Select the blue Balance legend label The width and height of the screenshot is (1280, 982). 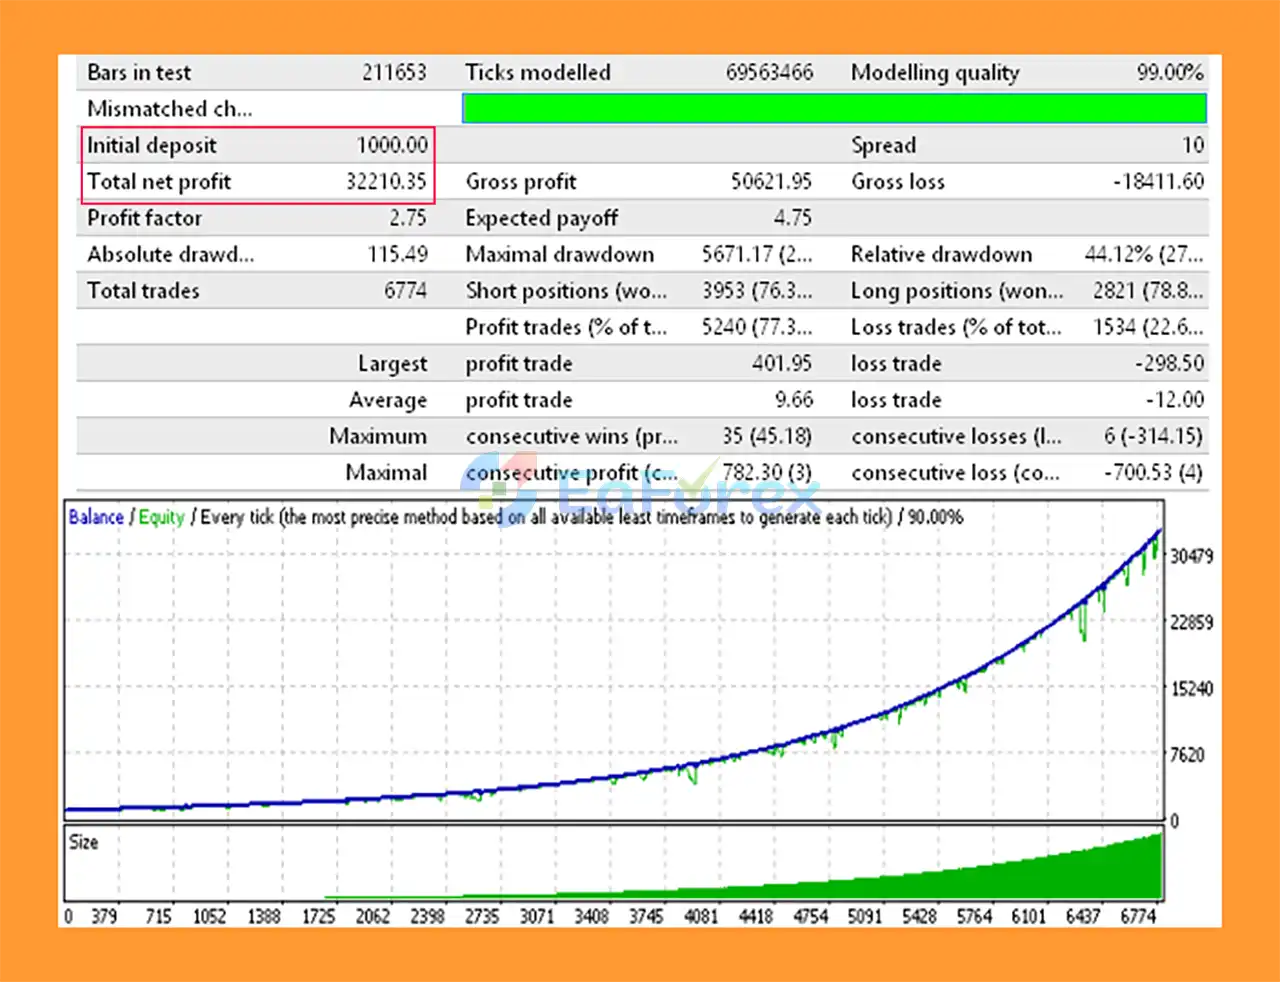[x=96, y=517]
